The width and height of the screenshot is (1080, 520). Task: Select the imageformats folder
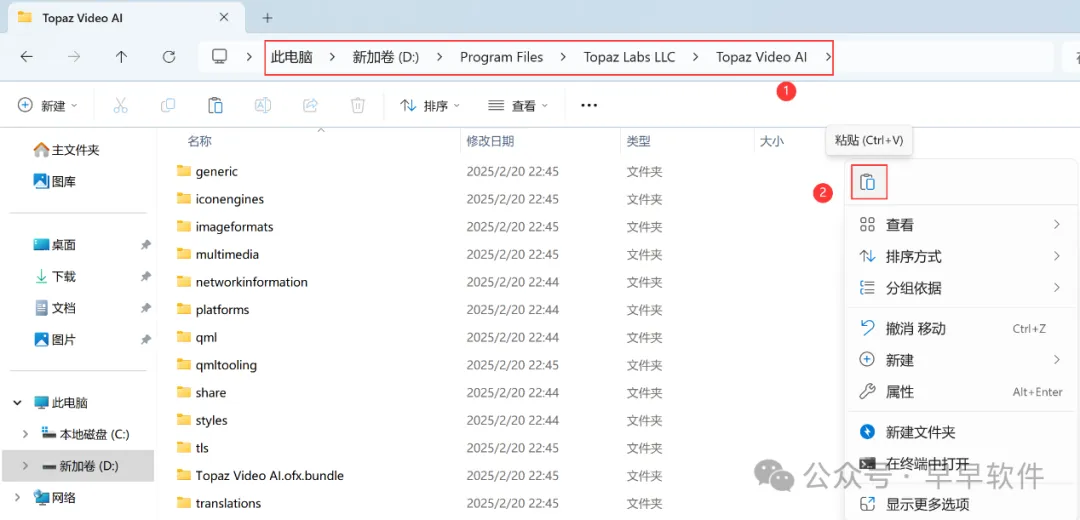[x=234, y=227]
